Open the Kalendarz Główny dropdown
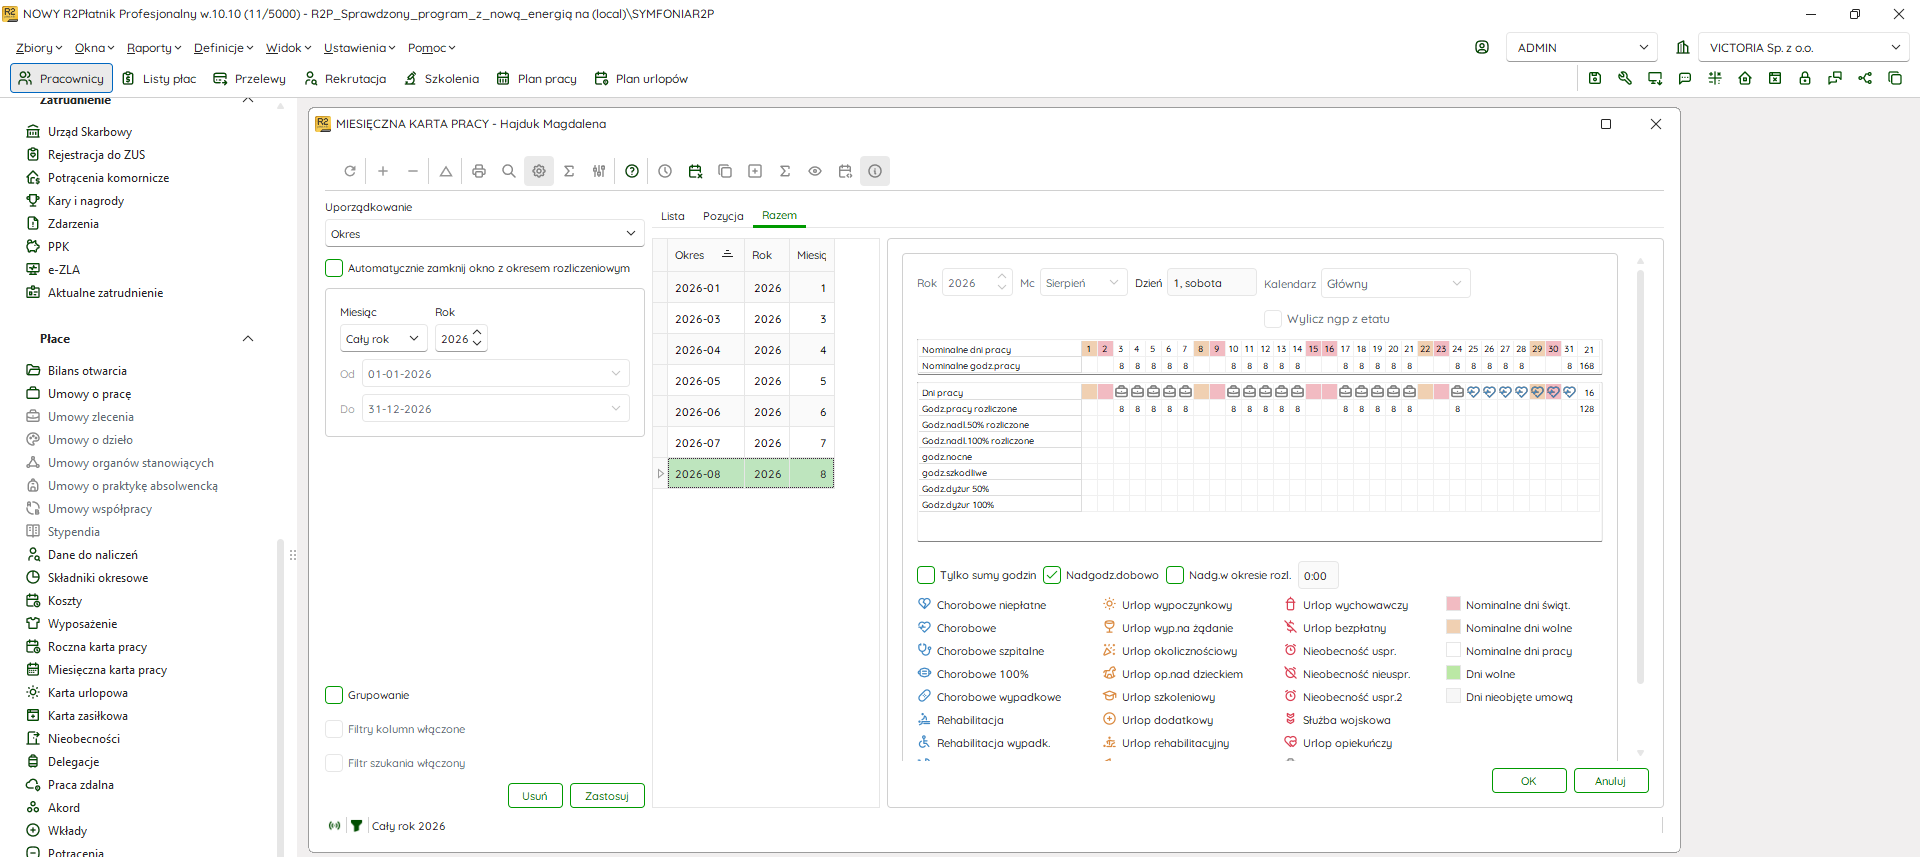 (x=1395, y=283)
